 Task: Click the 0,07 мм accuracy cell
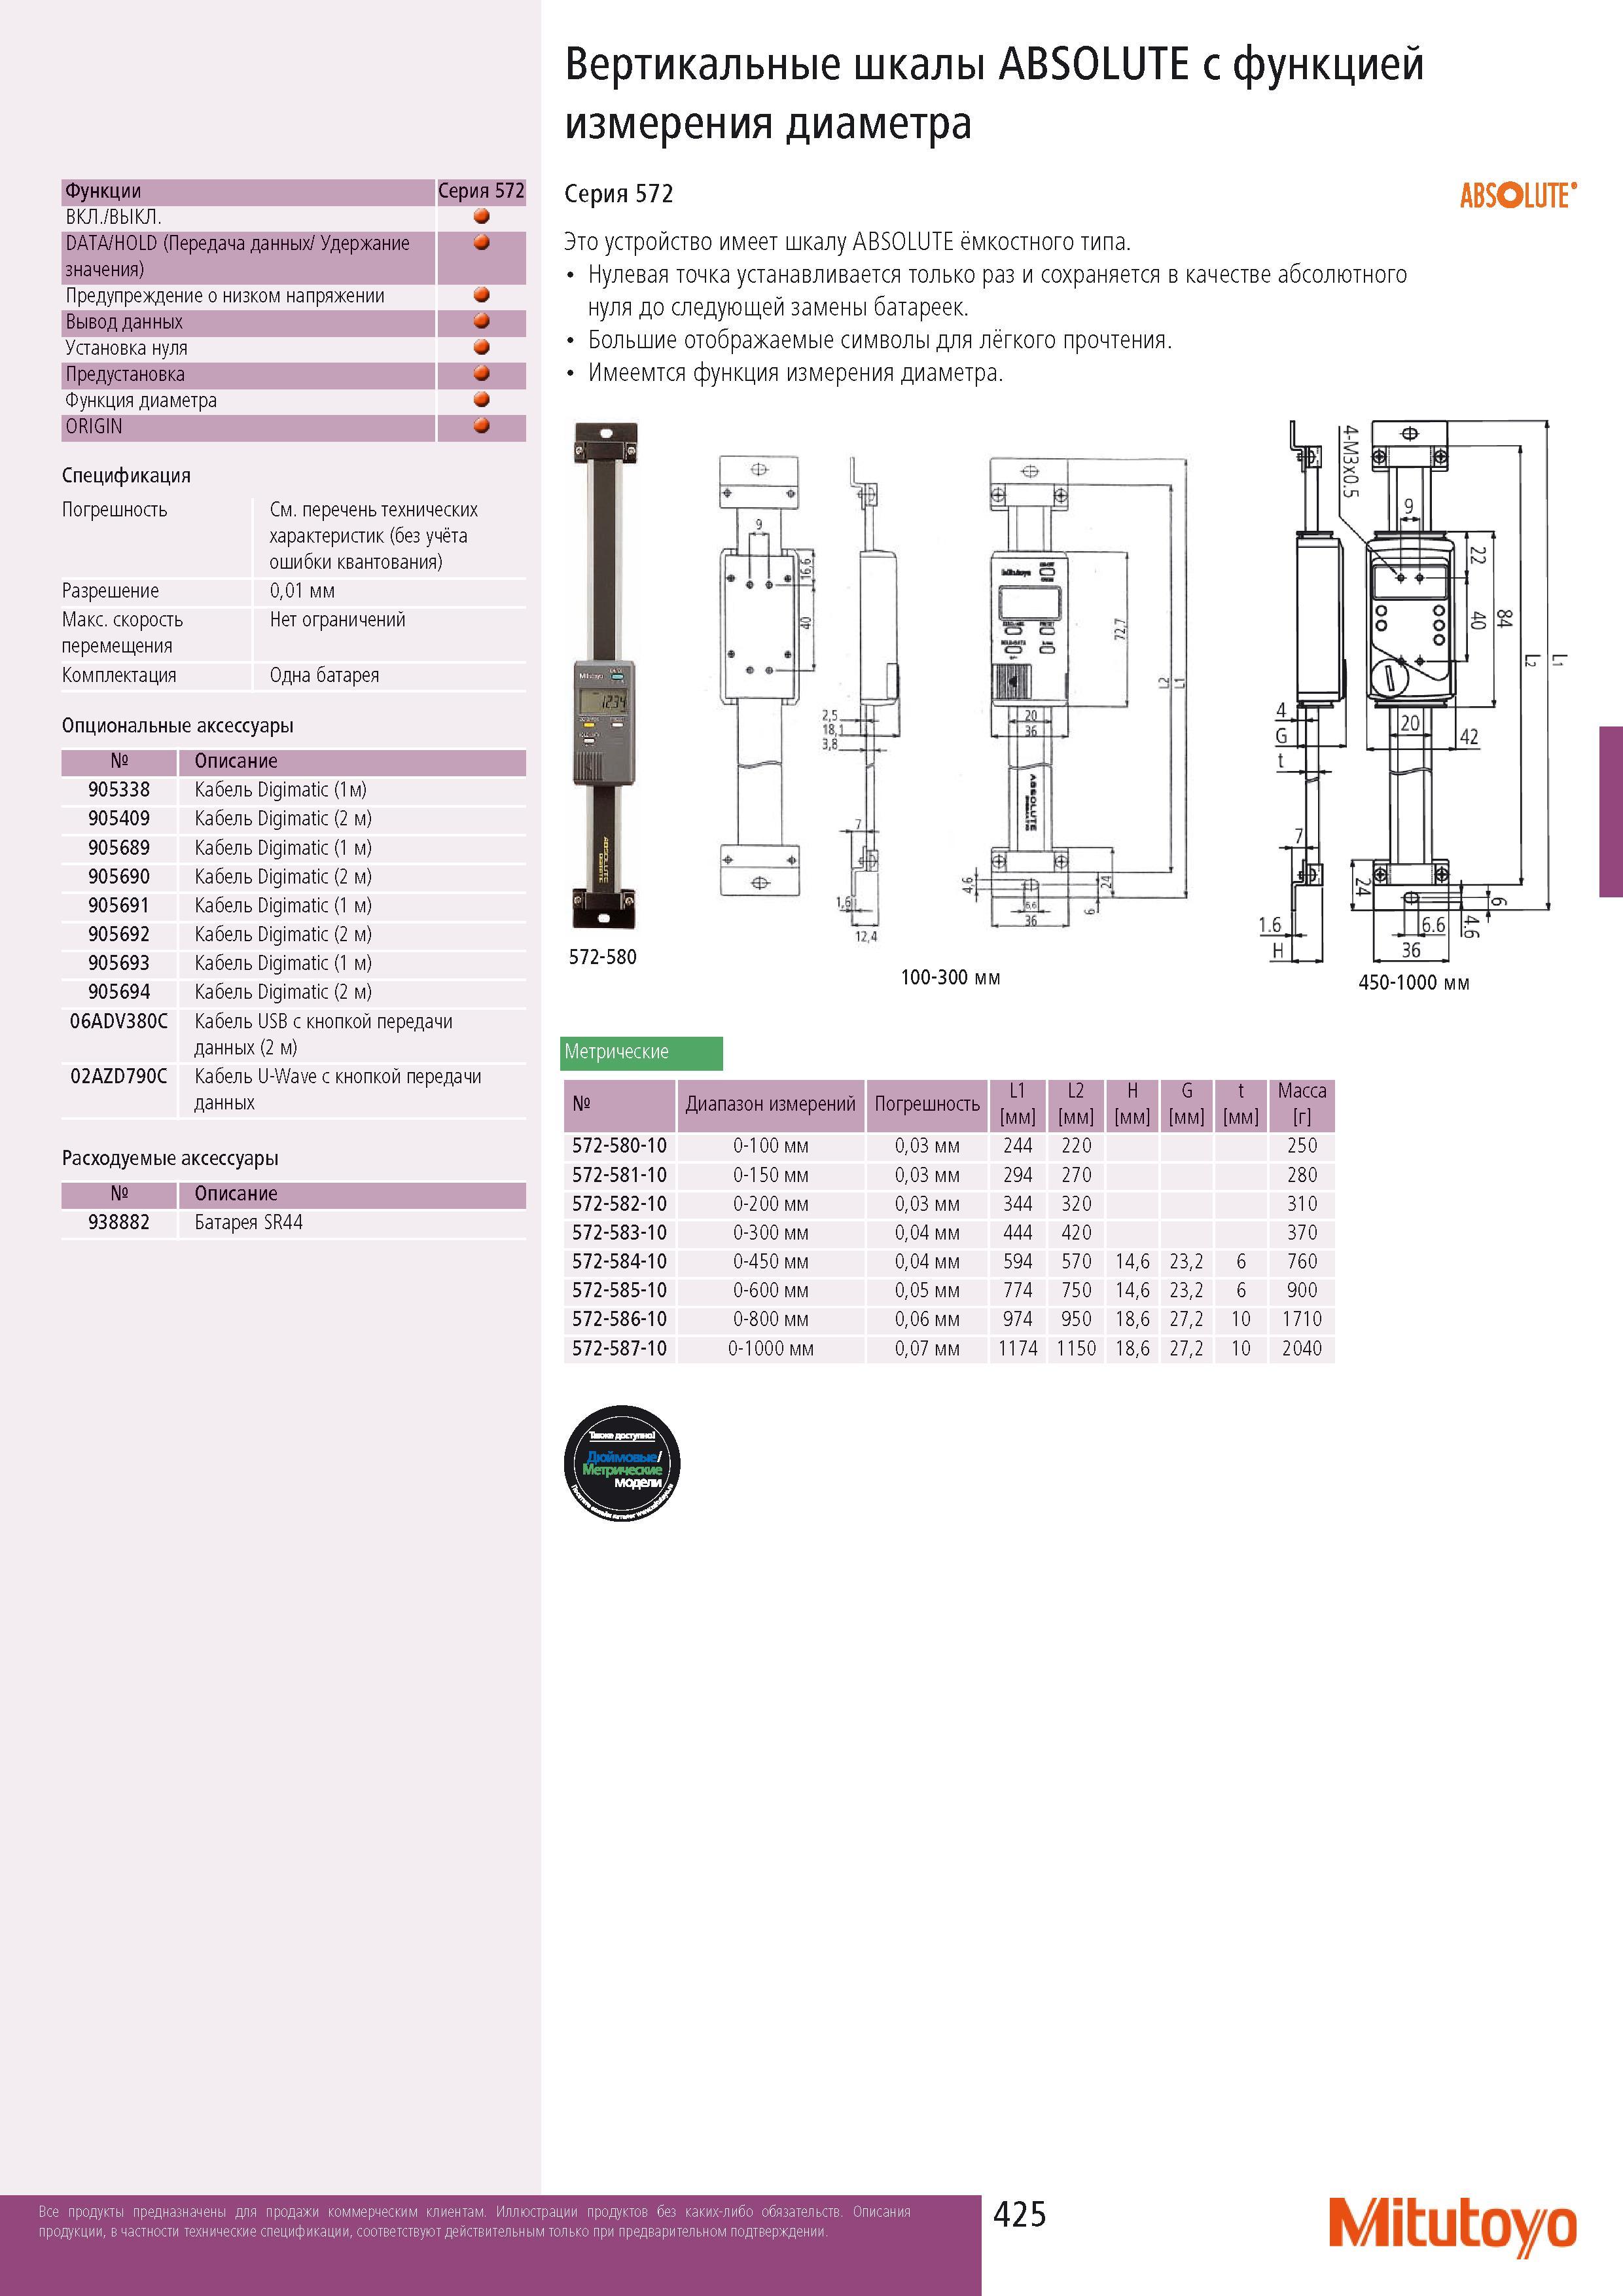[927, 1349]
